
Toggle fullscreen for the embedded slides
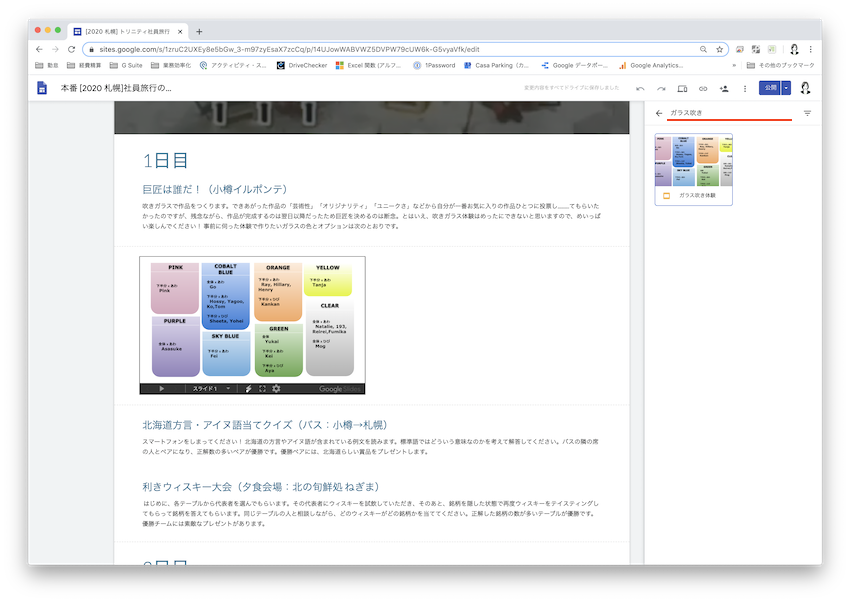[262, 388]
